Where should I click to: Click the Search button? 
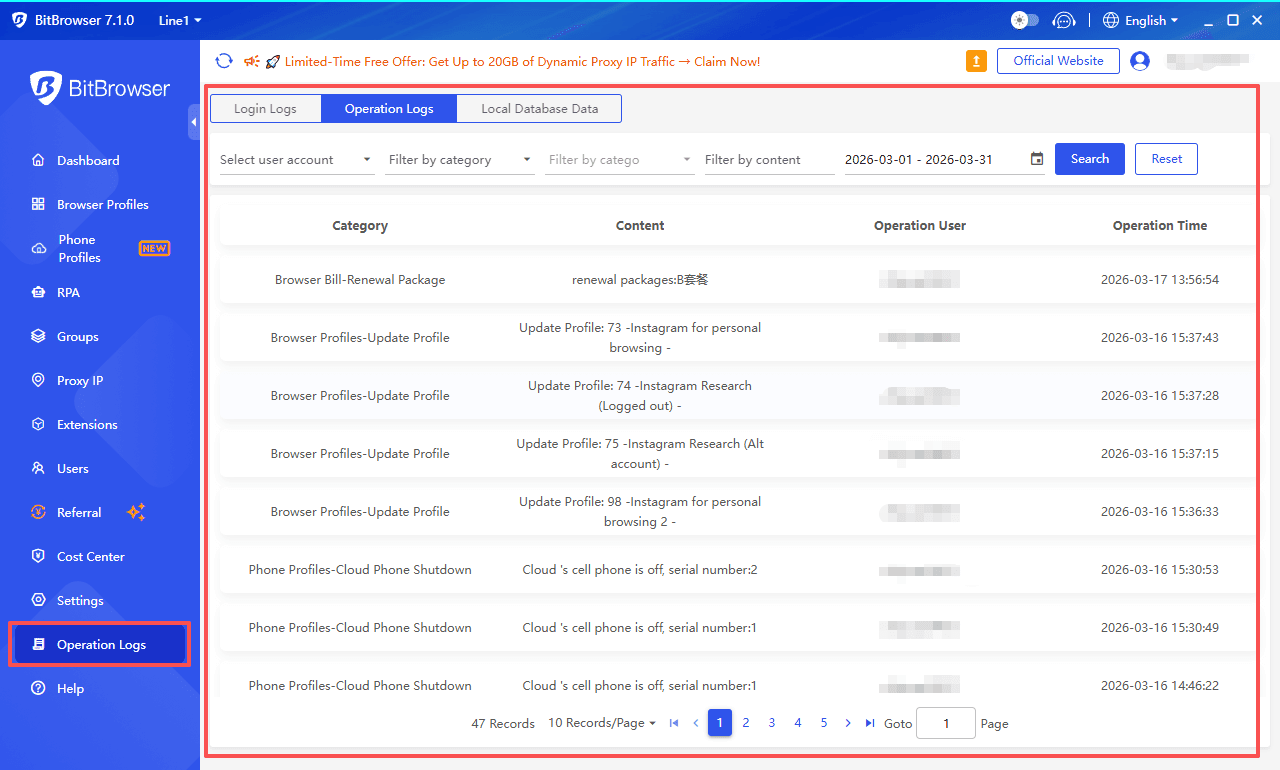pos(1089,158)
